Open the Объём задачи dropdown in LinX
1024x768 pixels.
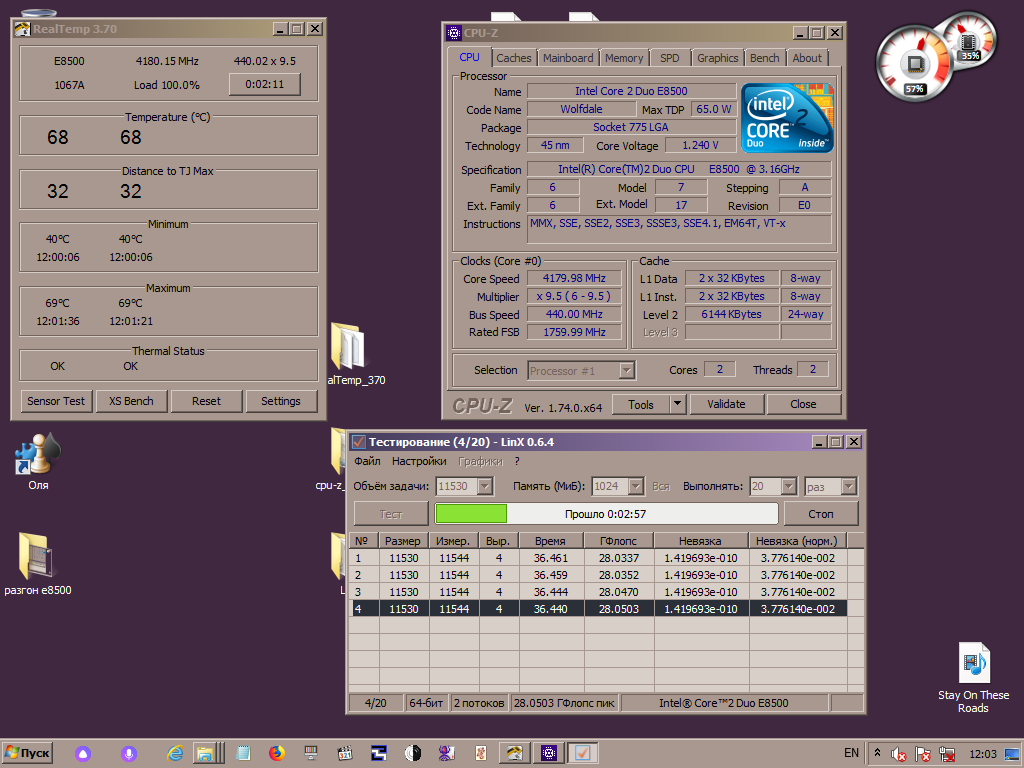tap(485, 487)
